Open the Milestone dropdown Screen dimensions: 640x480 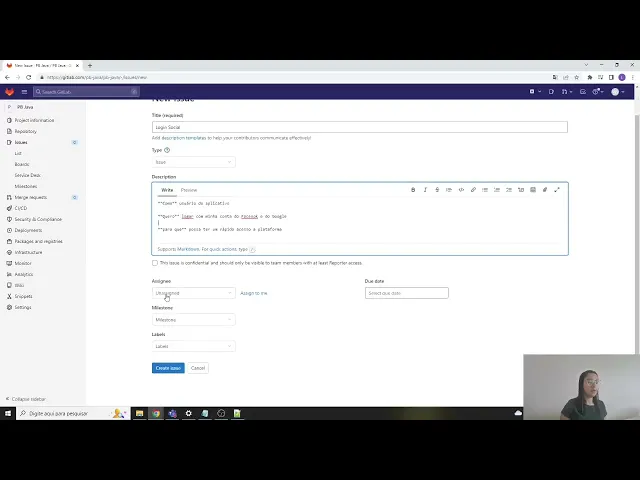pos(193,320)
